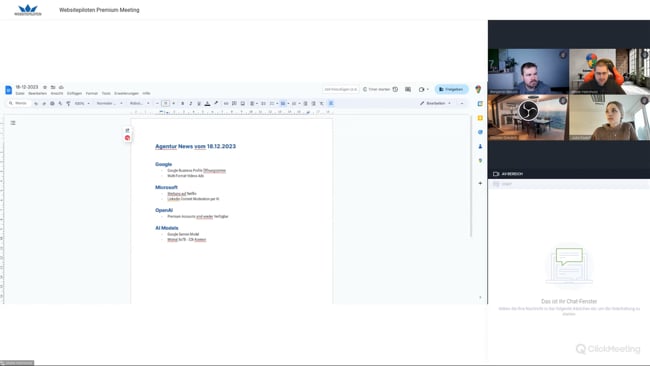Collapse the toolbar with chevron
The height and width of the screenshot is (366, 650).
462,103
